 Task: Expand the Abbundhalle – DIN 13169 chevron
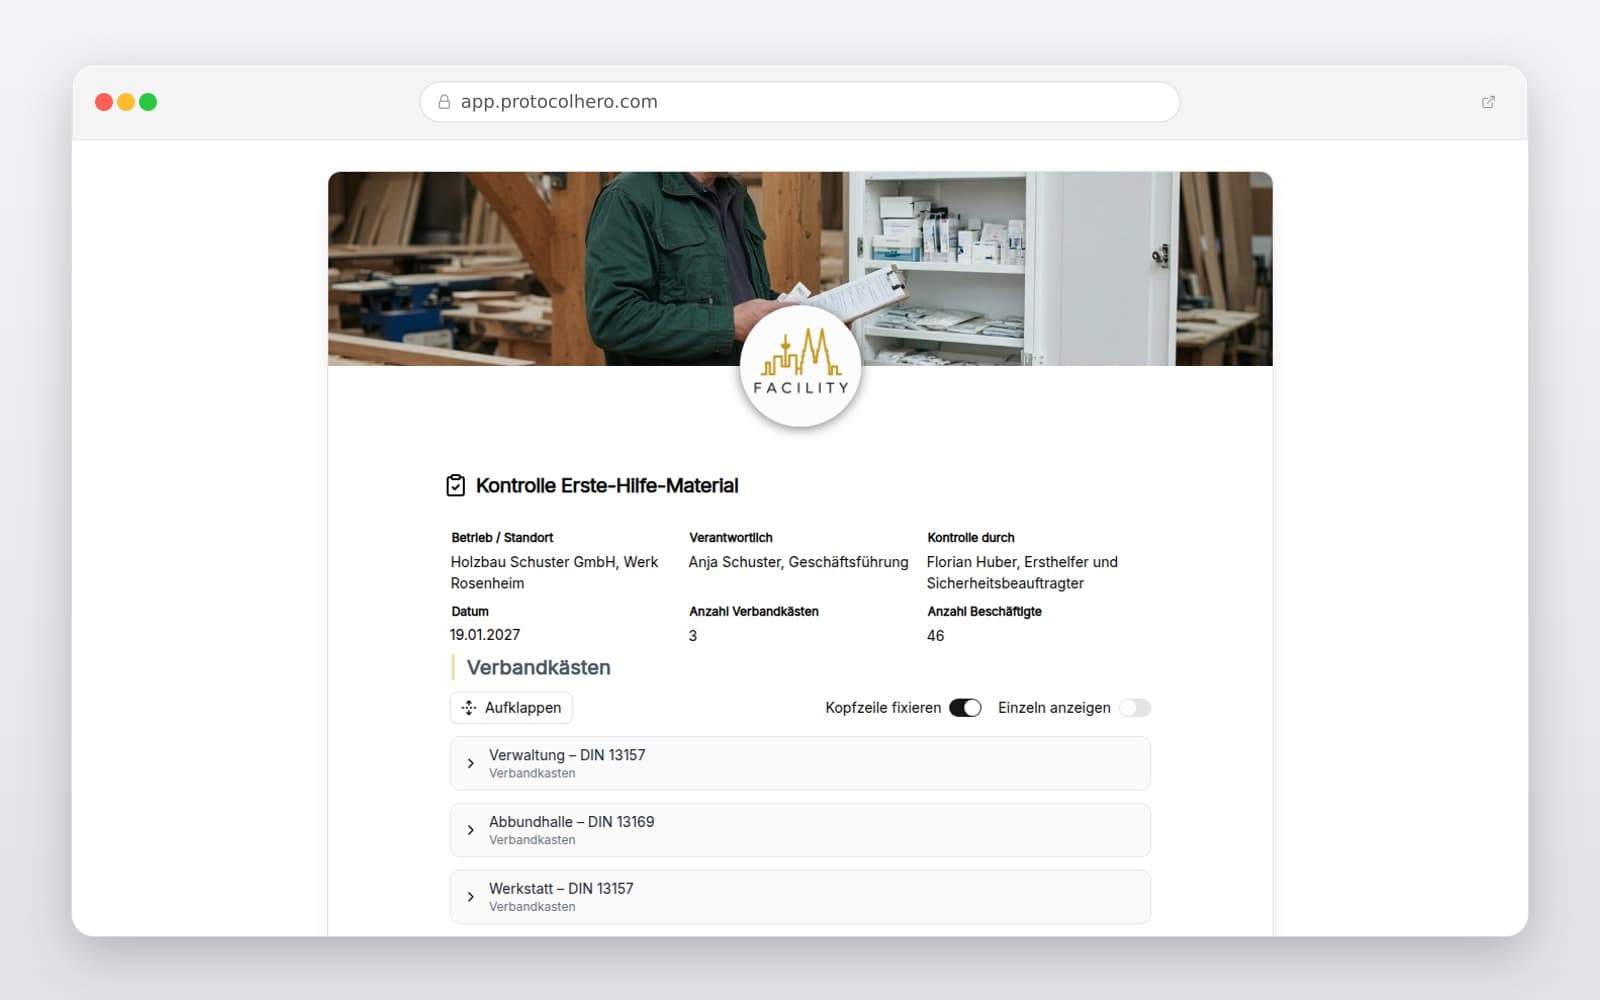pos(471,830)
